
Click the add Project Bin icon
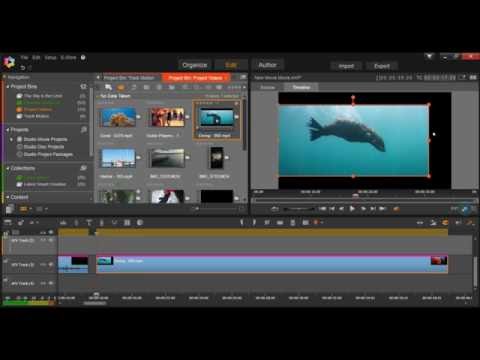tap(83, 86)
